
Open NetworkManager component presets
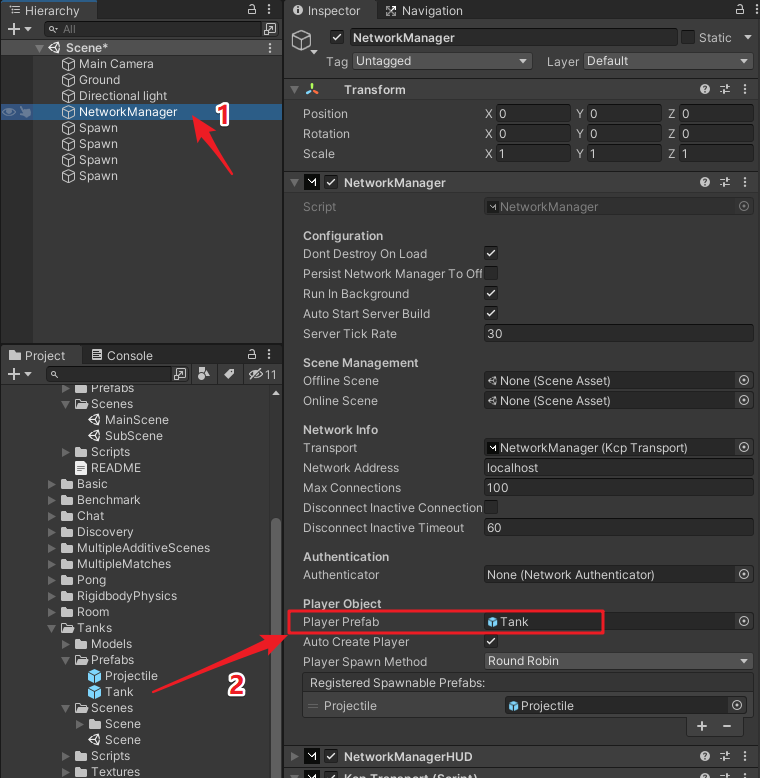click(x=725, y=183)
